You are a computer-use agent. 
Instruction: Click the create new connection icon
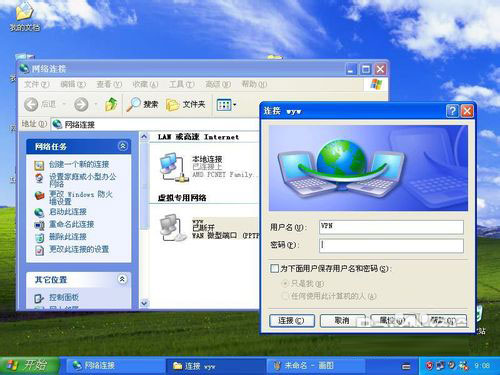pos(39,165)
